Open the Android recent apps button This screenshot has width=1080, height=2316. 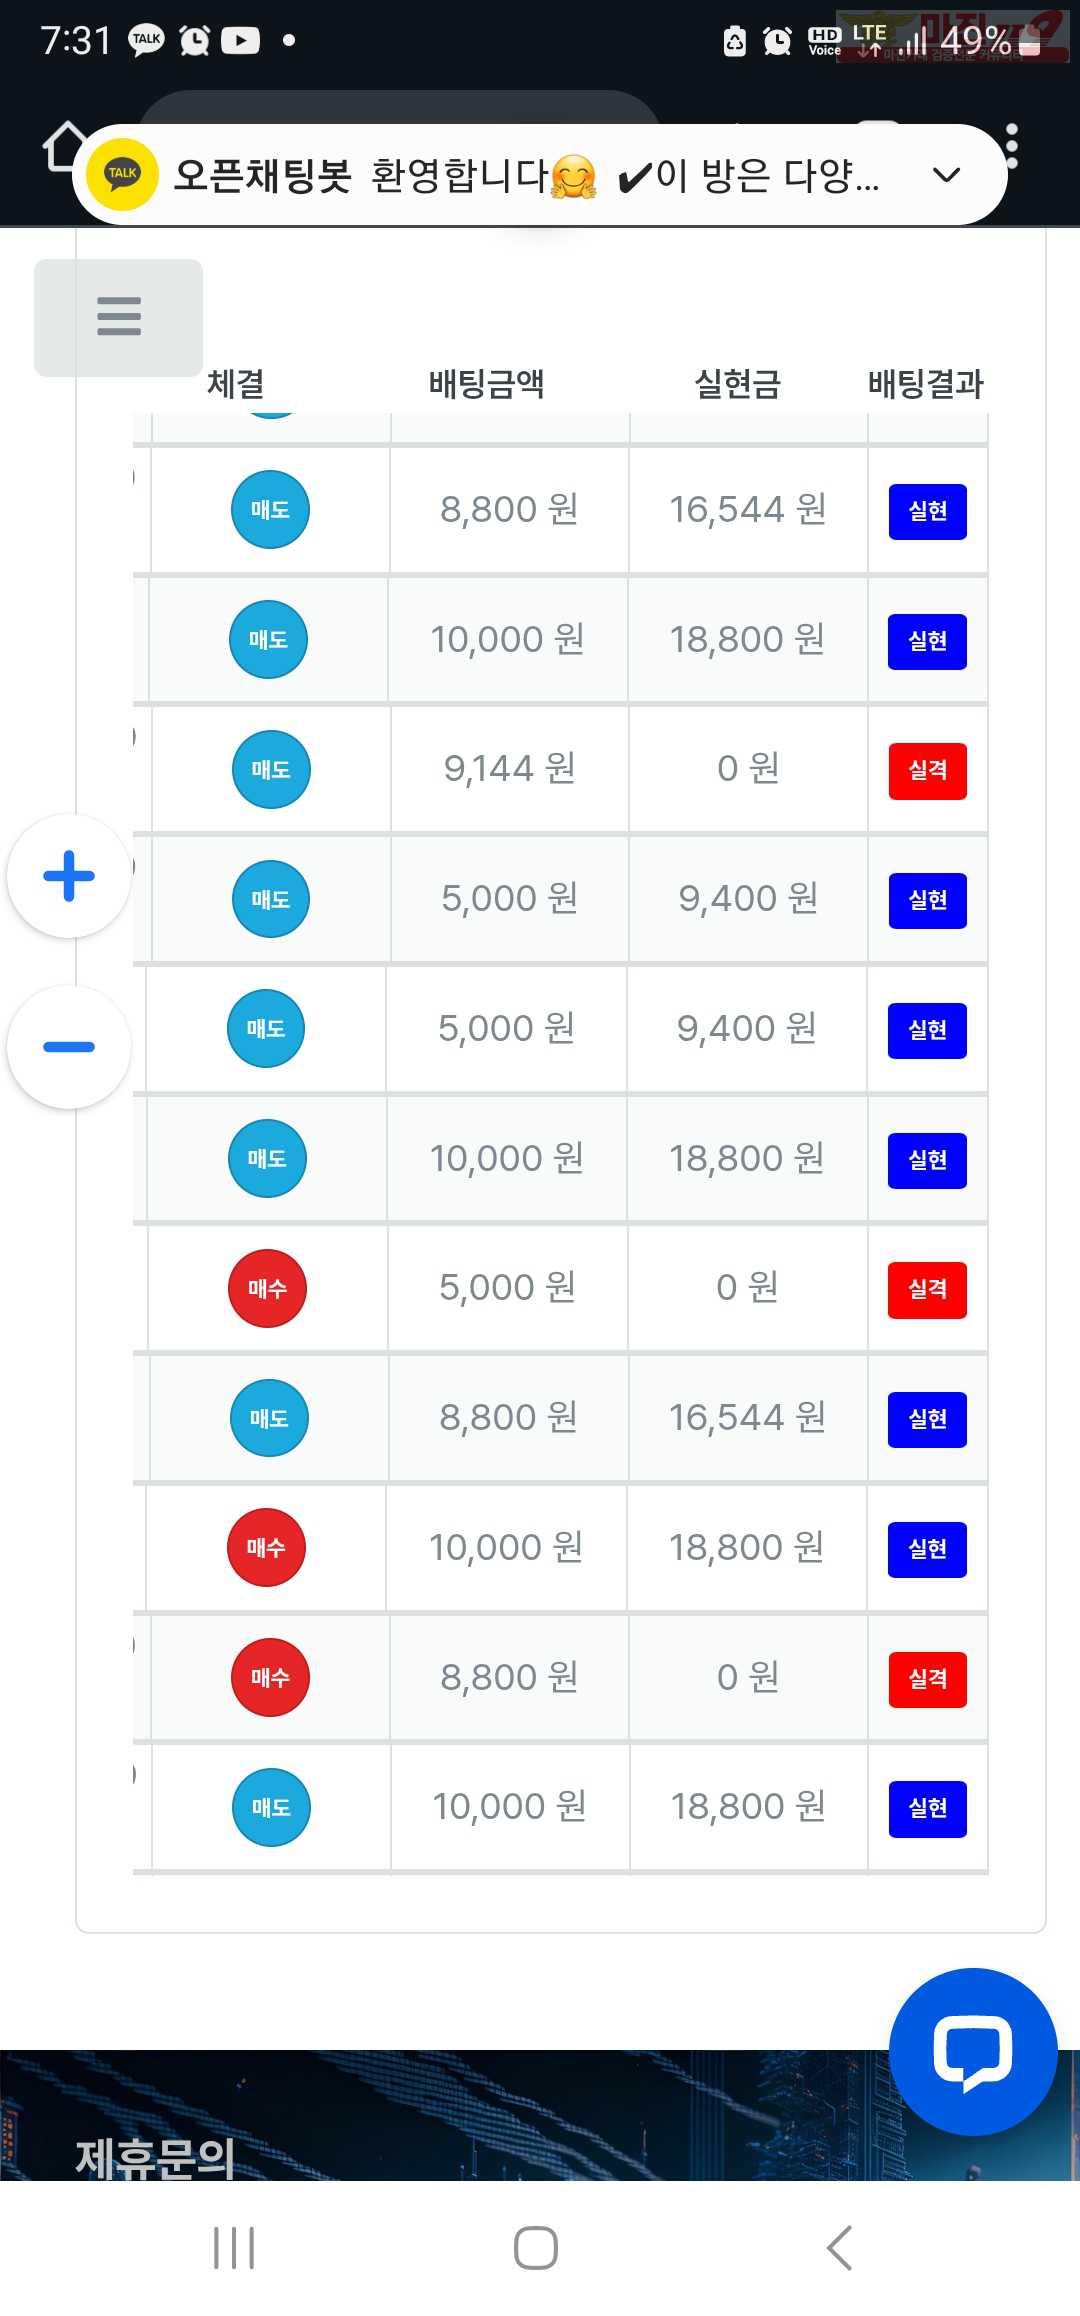(x=234, y=2248)
